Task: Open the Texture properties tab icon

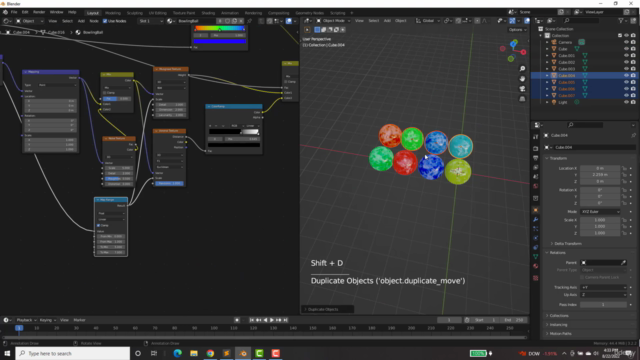Action: click(x=536, y=278)
